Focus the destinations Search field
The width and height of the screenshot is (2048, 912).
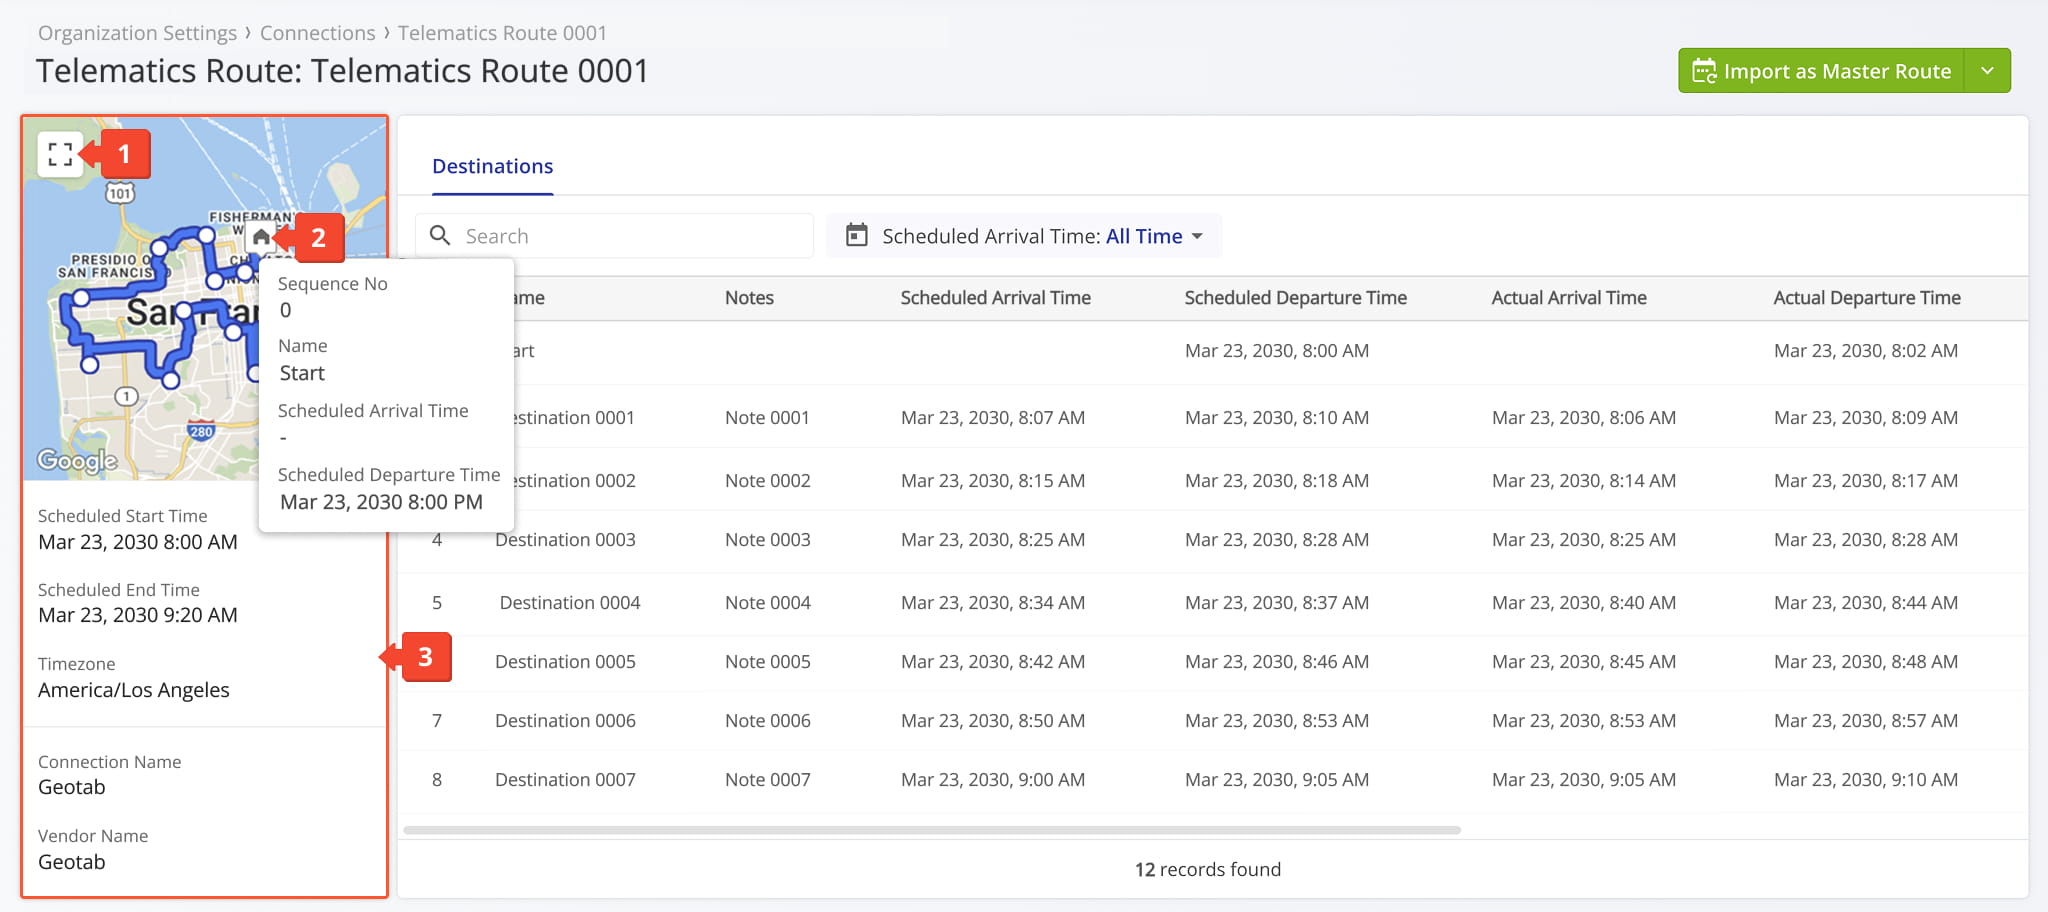(630, 236)
